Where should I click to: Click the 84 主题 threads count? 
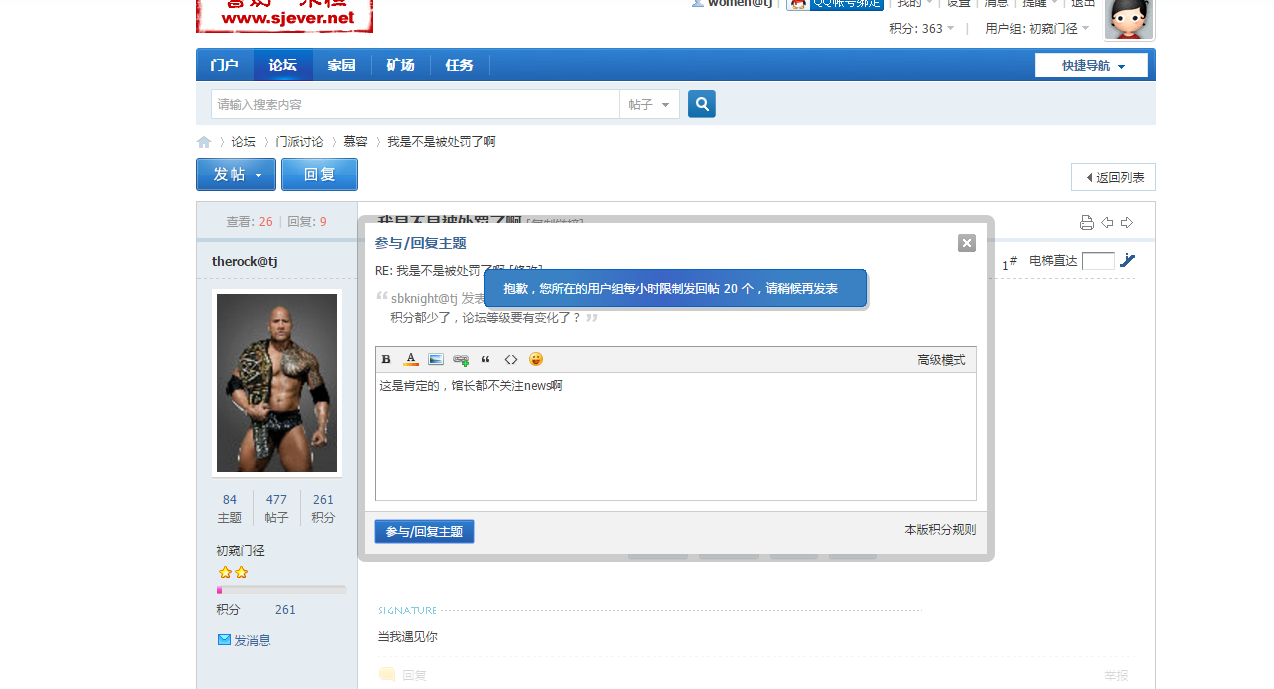click(230, 508)
